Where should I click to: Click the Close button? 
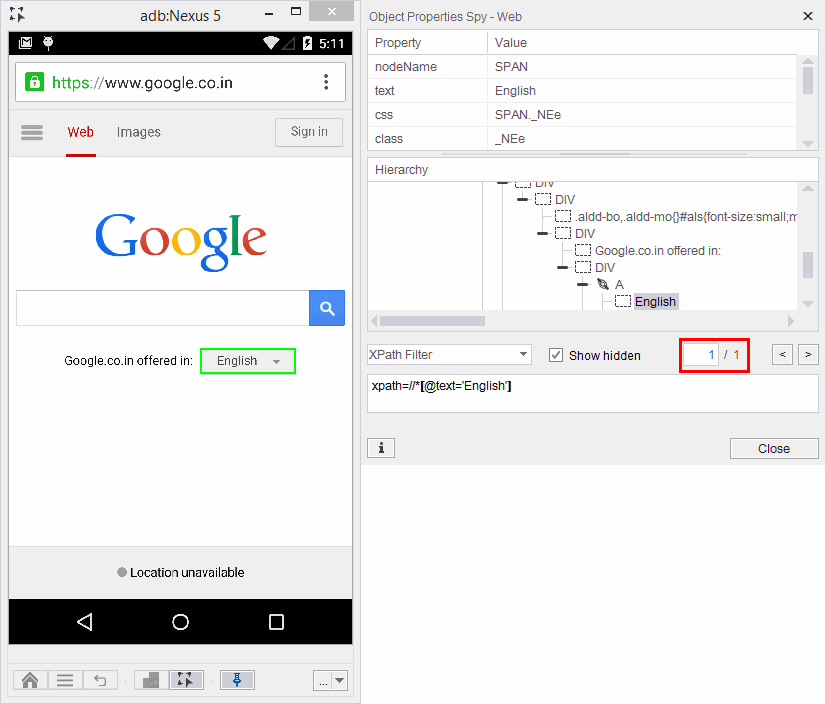(774, 448)
